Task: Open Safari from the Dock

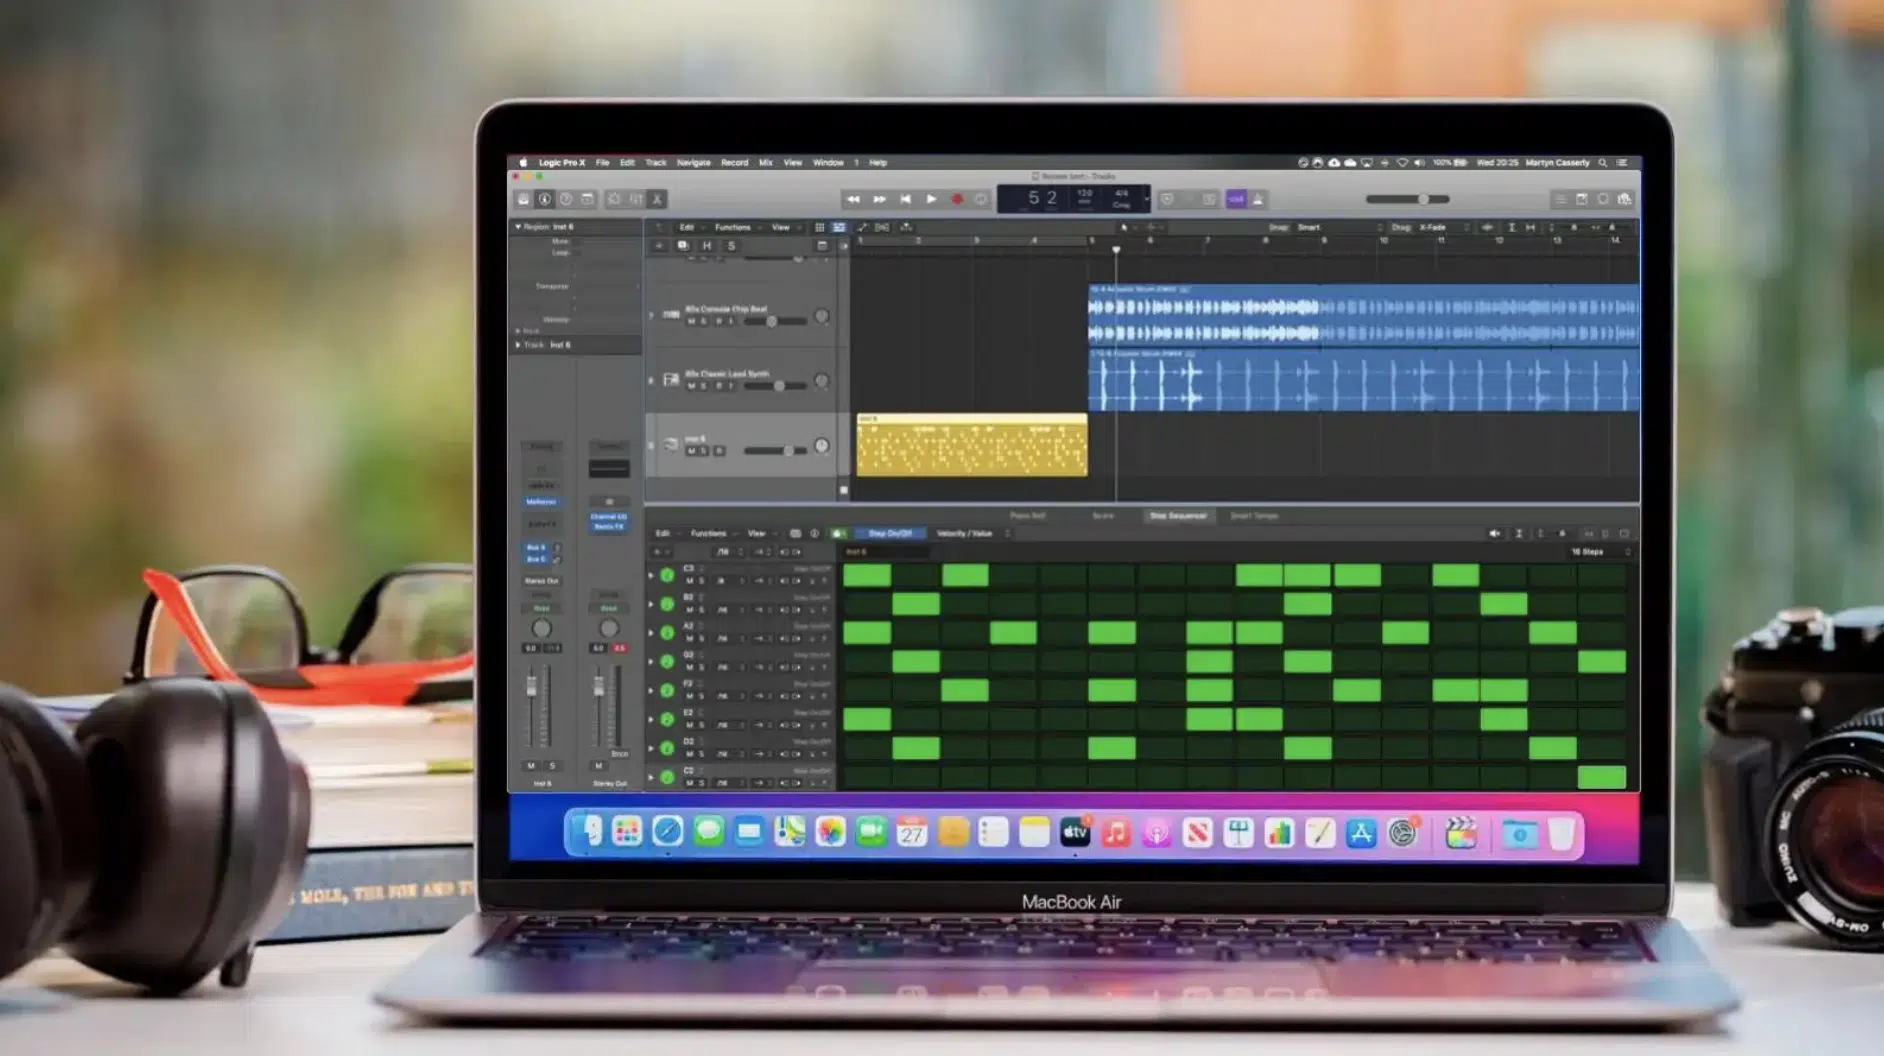Action: pyautogui.click(x=667, y=832)
